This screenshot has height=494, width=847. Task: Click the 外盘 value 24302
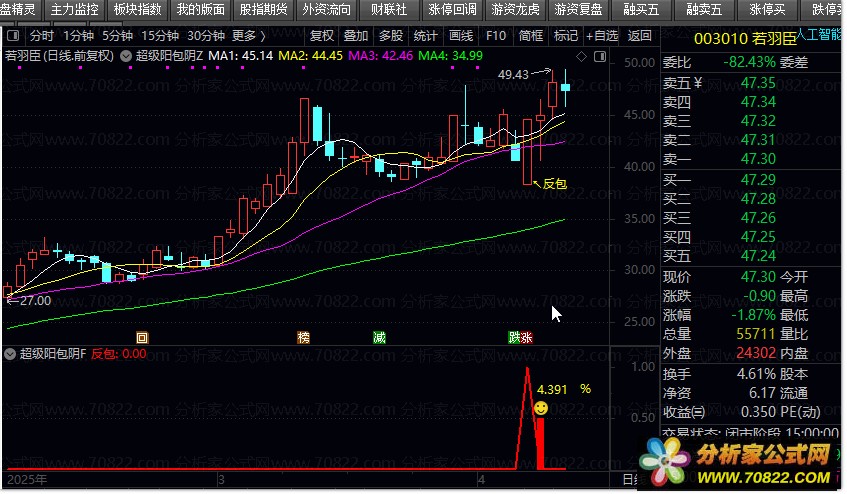click(x=756, y=353)
